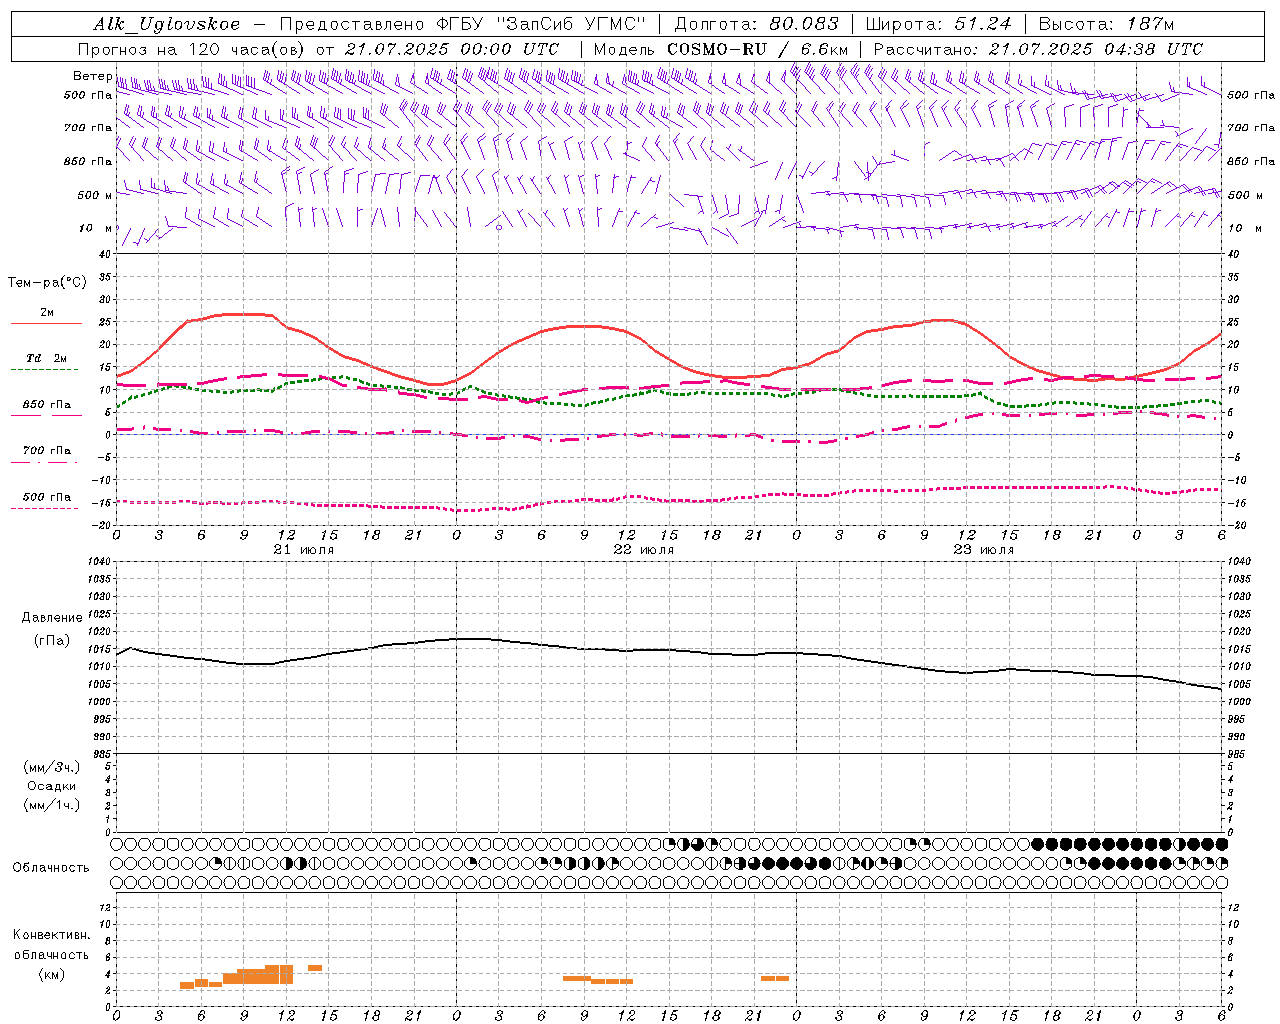Click the Конвективн. panel label
This screenshot has width=1280, height=1024.
52,935
